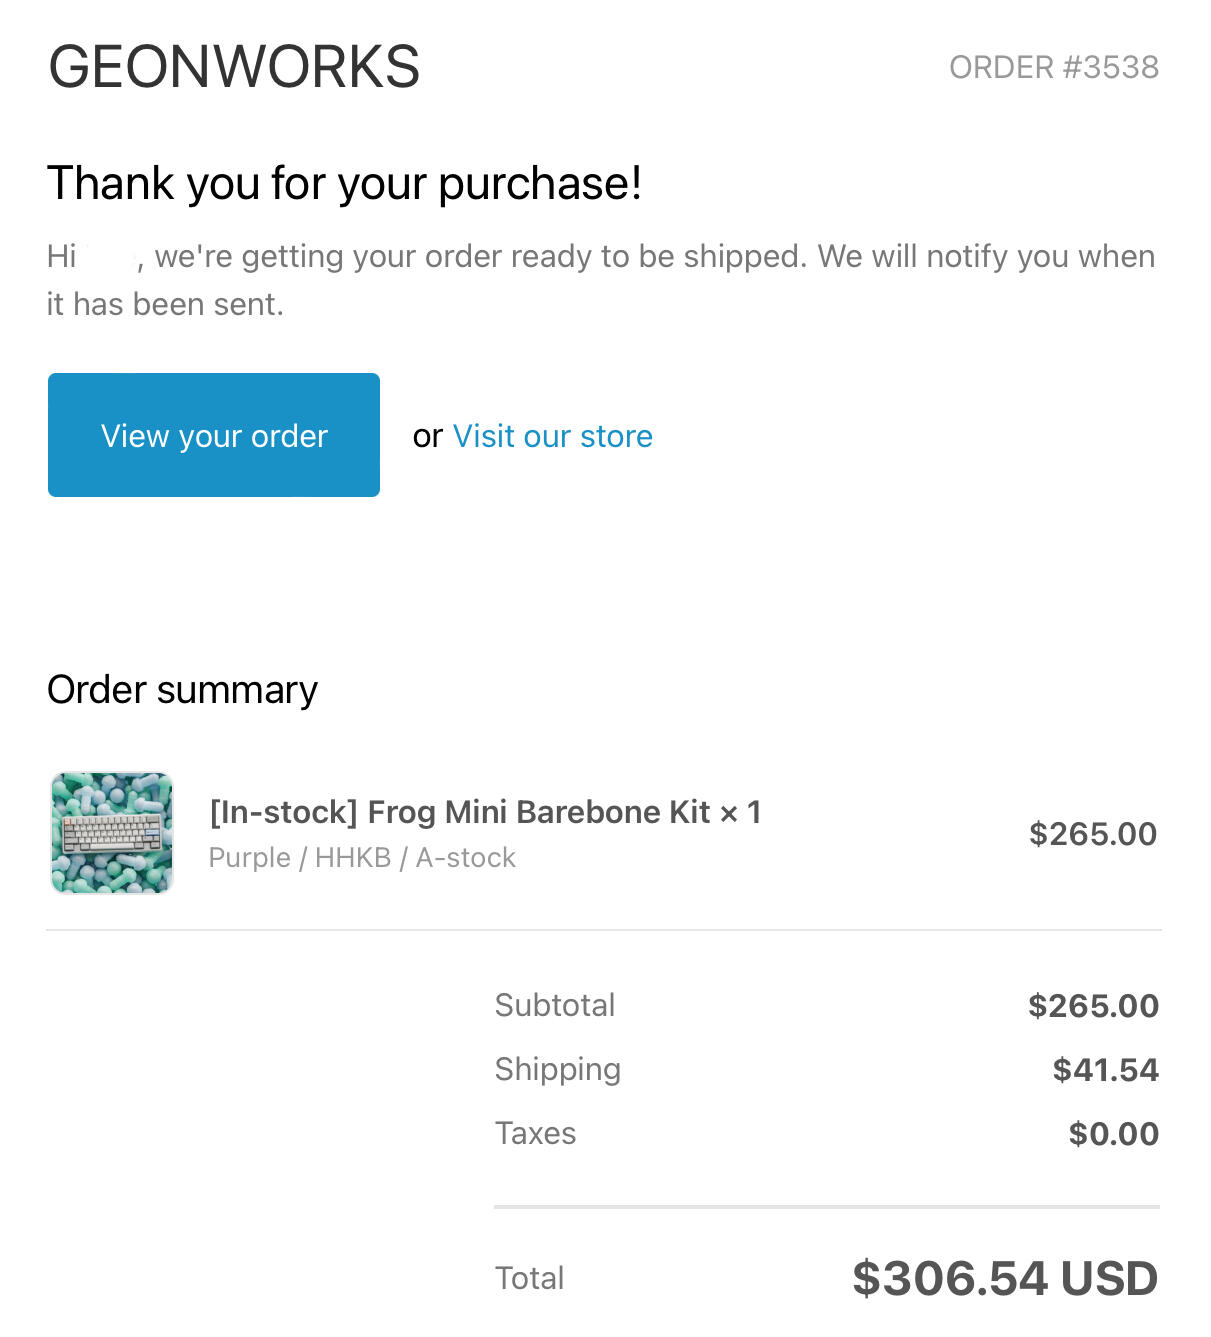1211x1337 pixels.
Task: Open the Visit our store link
Action: click(x=552, y=436)
